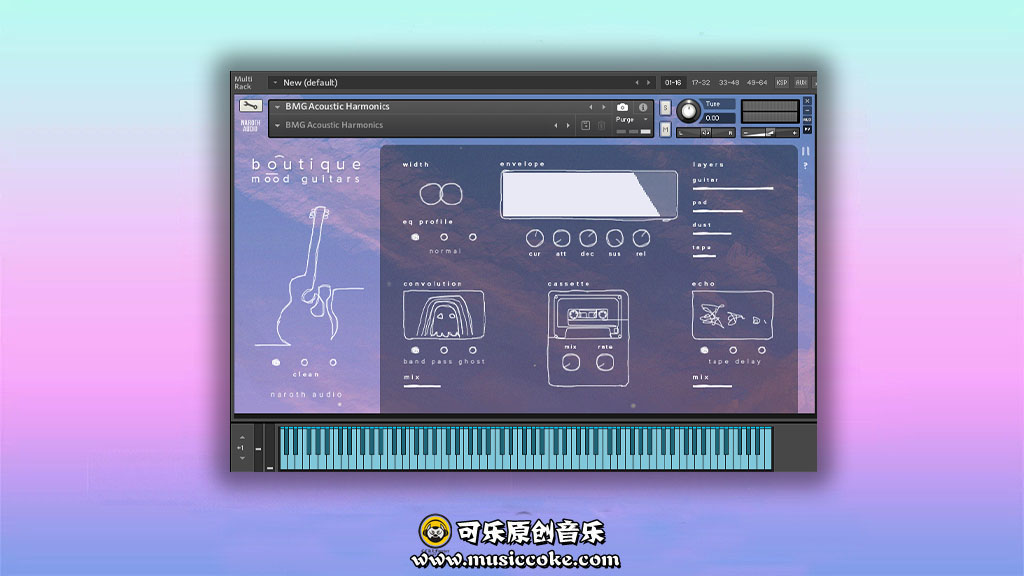Viewport: 1024px width, 576px height.
Task: Adjust the envelope cur knob
Action: 535,238
